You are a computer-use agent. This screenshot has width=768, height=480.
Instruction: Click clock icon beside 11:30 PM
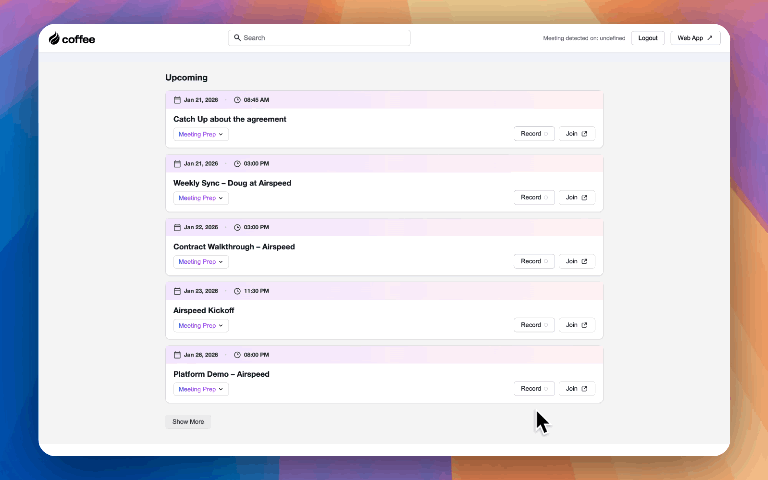point(237,291)
